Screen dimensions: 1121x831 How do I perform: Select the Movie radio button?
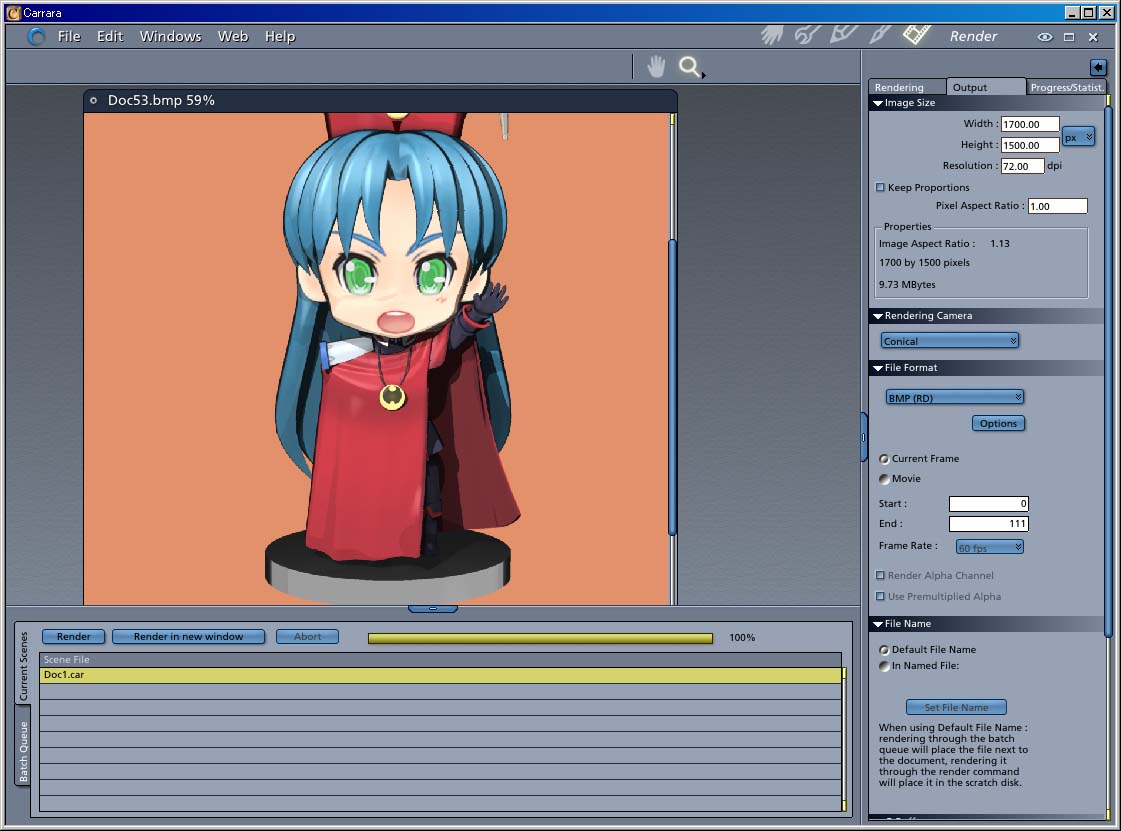click(884, 479)
